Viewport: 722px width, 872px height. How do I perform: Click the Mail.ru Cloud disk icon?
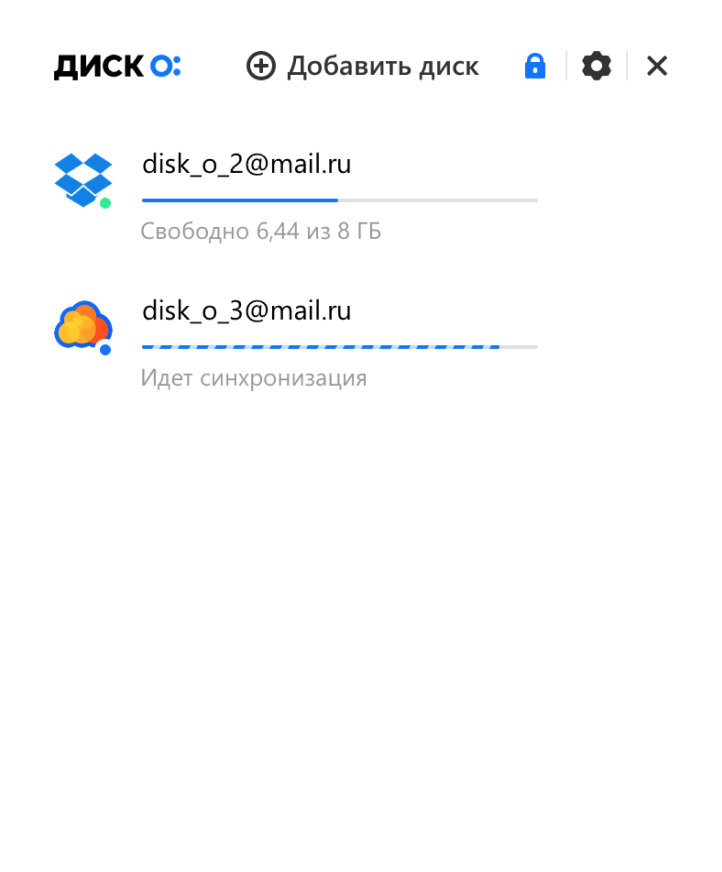[83, 325]
